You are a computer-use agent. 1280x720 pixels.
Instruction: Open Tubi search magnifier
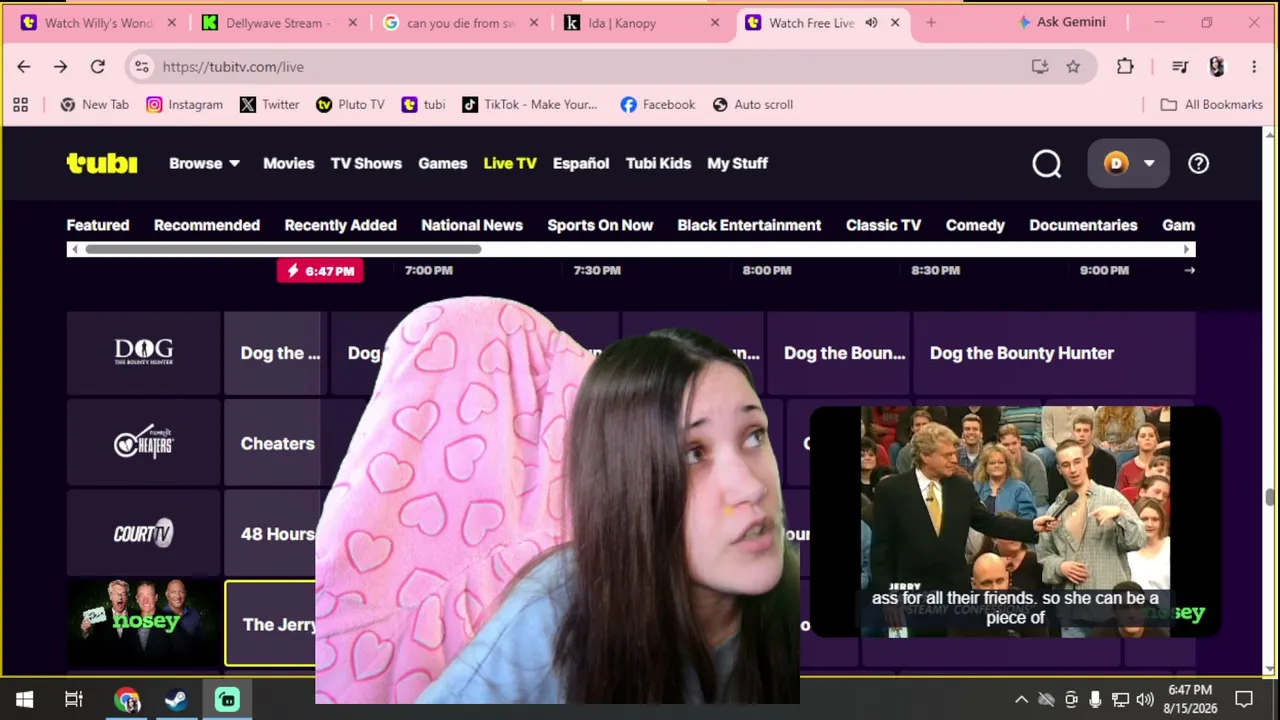pos(1047,163)
